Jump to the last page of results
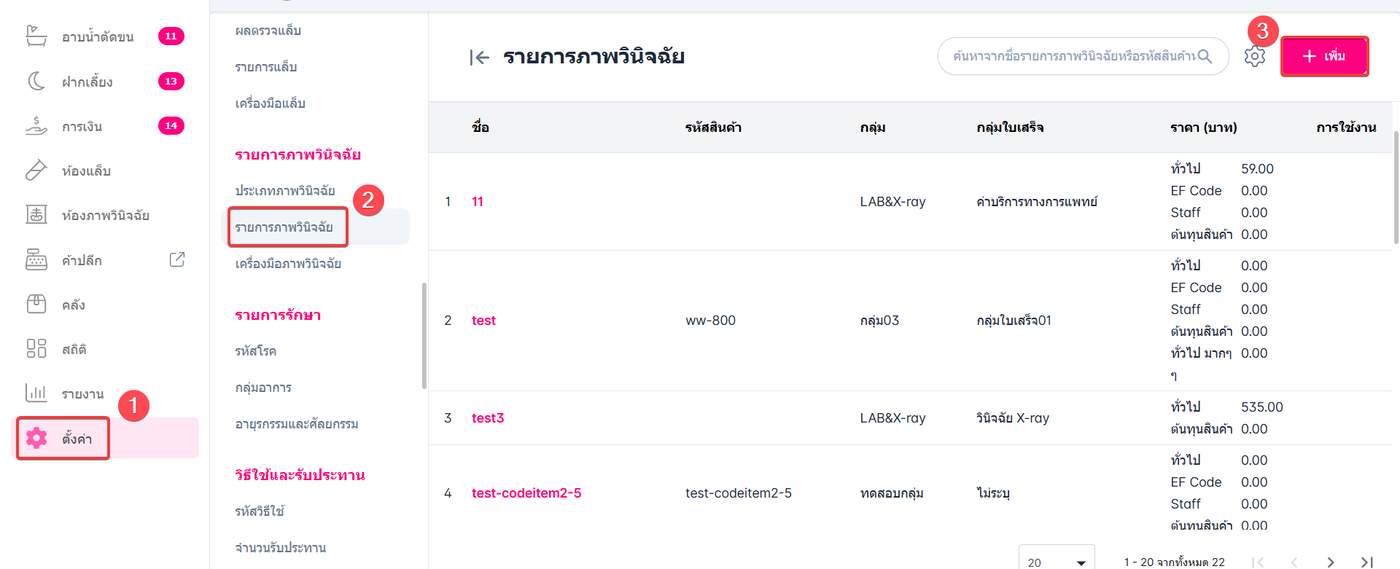 click(1367, 562)
